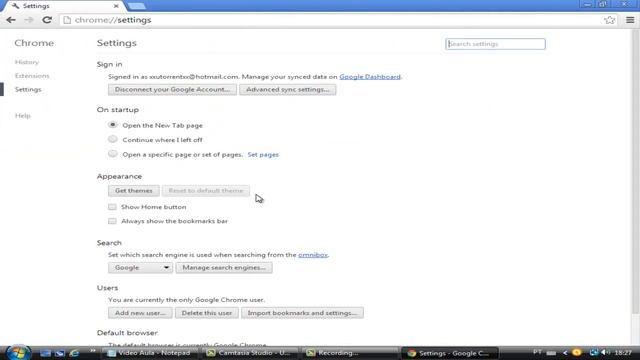This screenshot has width=640, height=360.
Task: Open Advanced sync settings
Action: tap(287, 89)
